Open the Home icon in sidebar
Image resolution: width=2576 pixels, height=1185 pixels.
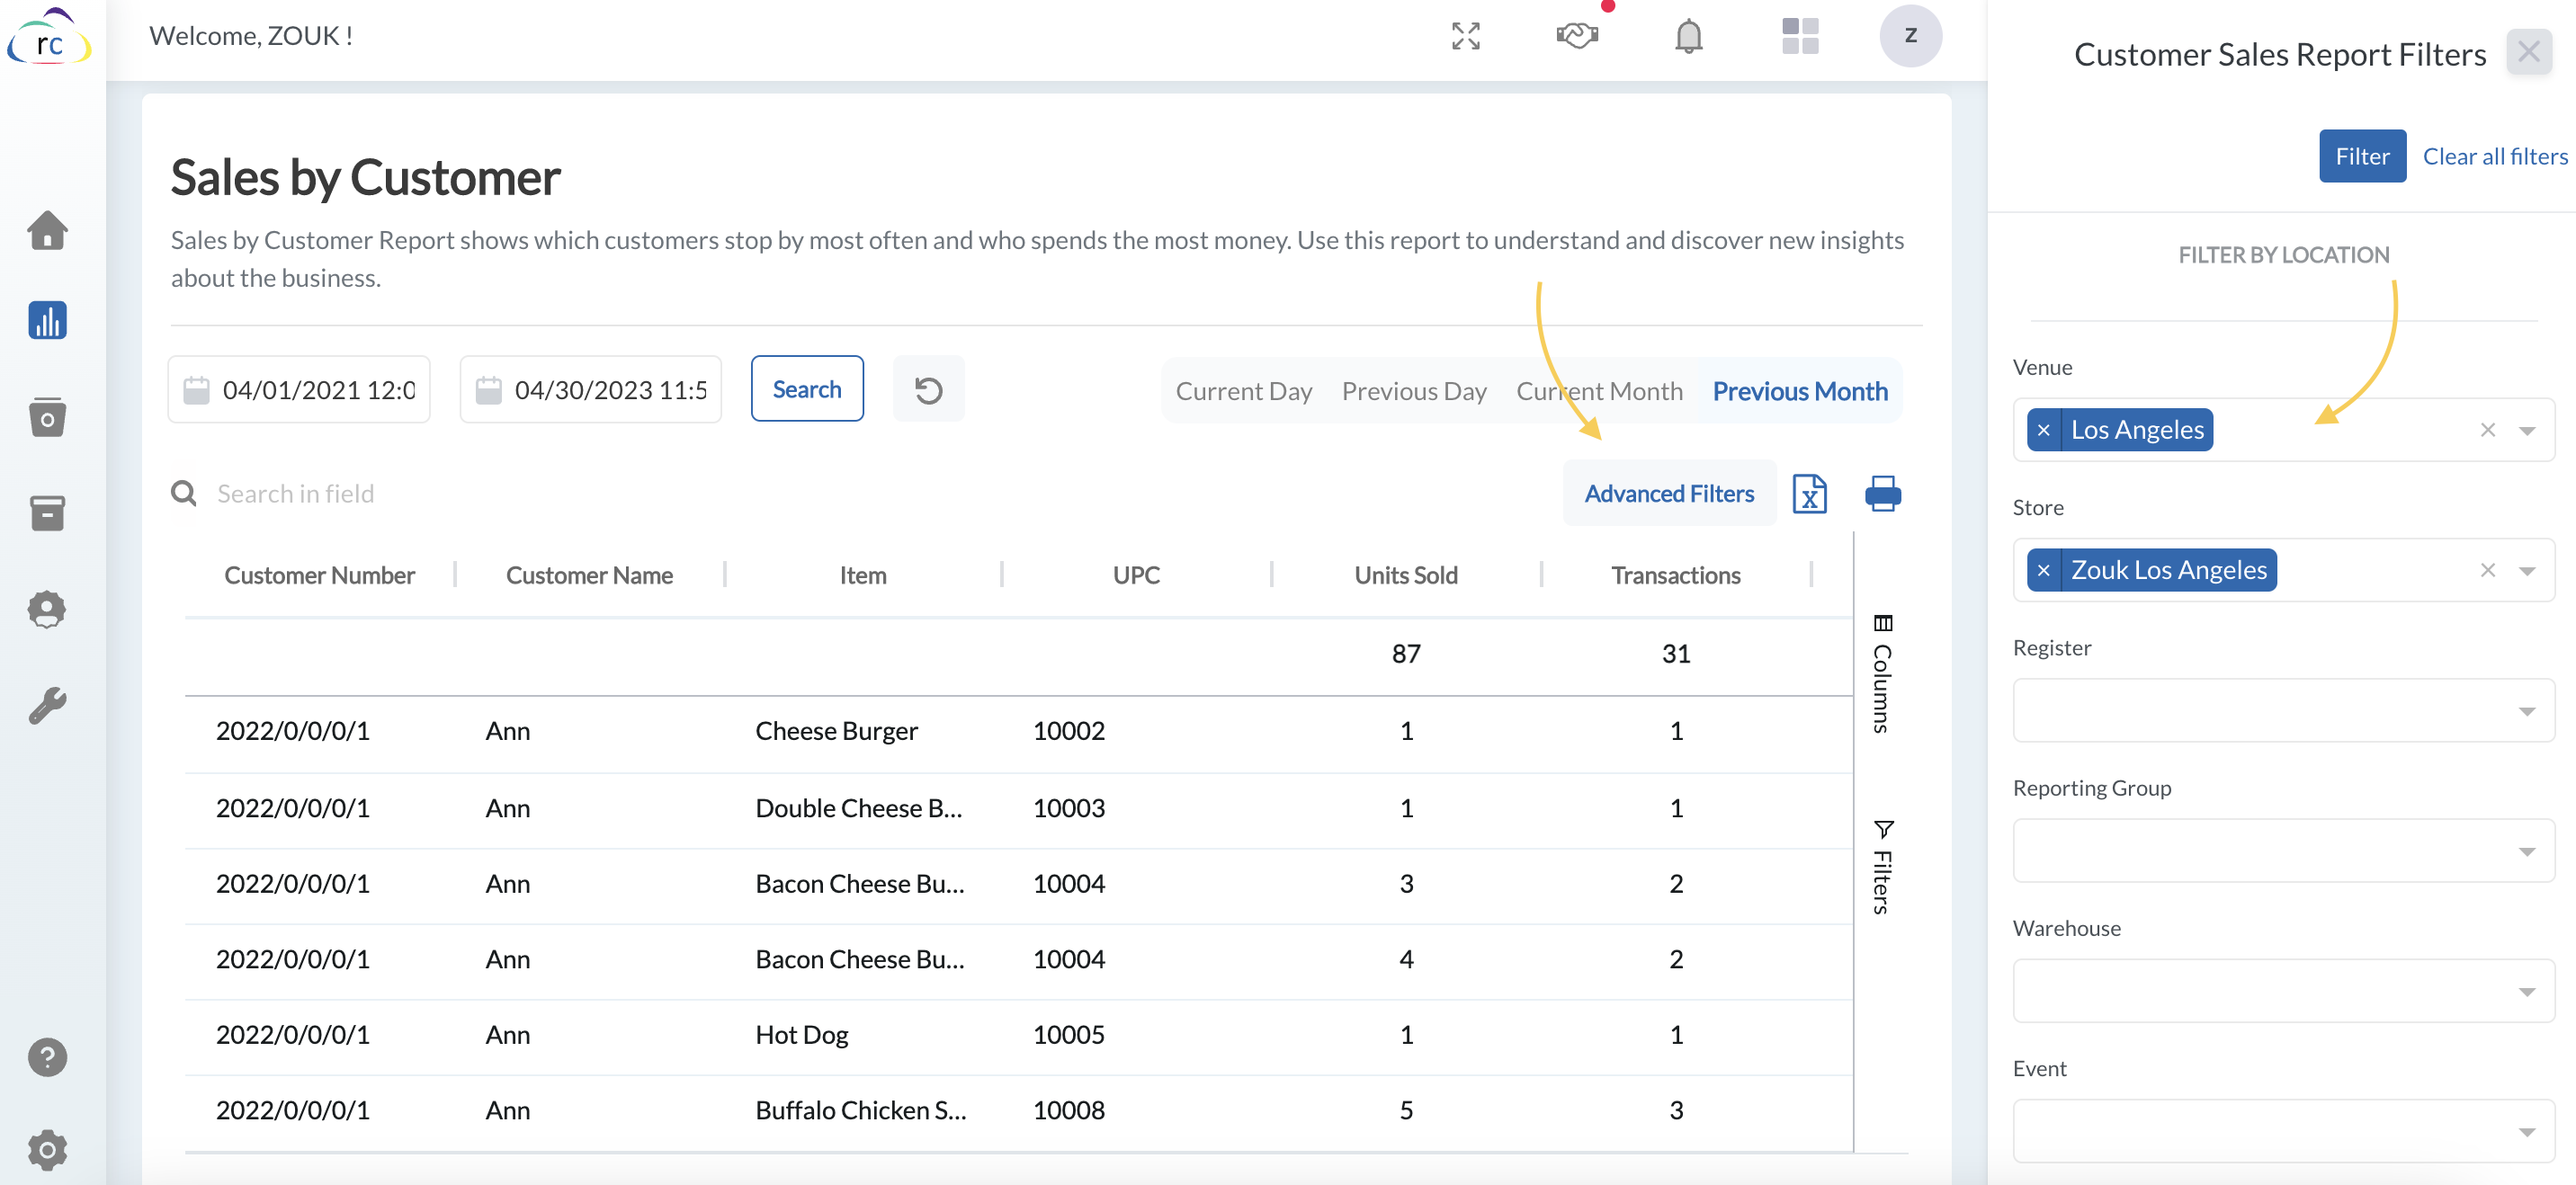pyautogui.click(x=47, y=230)
